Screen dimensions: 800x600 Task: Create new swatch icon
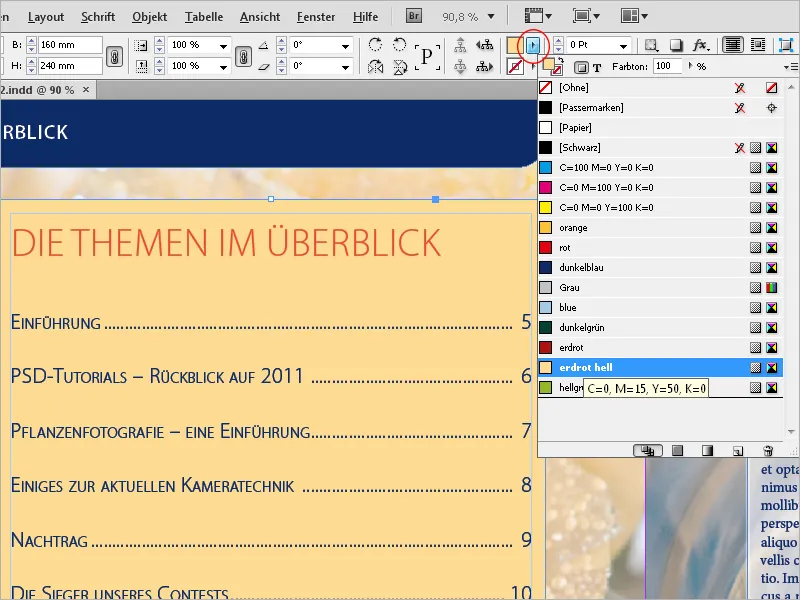point(738,451)
